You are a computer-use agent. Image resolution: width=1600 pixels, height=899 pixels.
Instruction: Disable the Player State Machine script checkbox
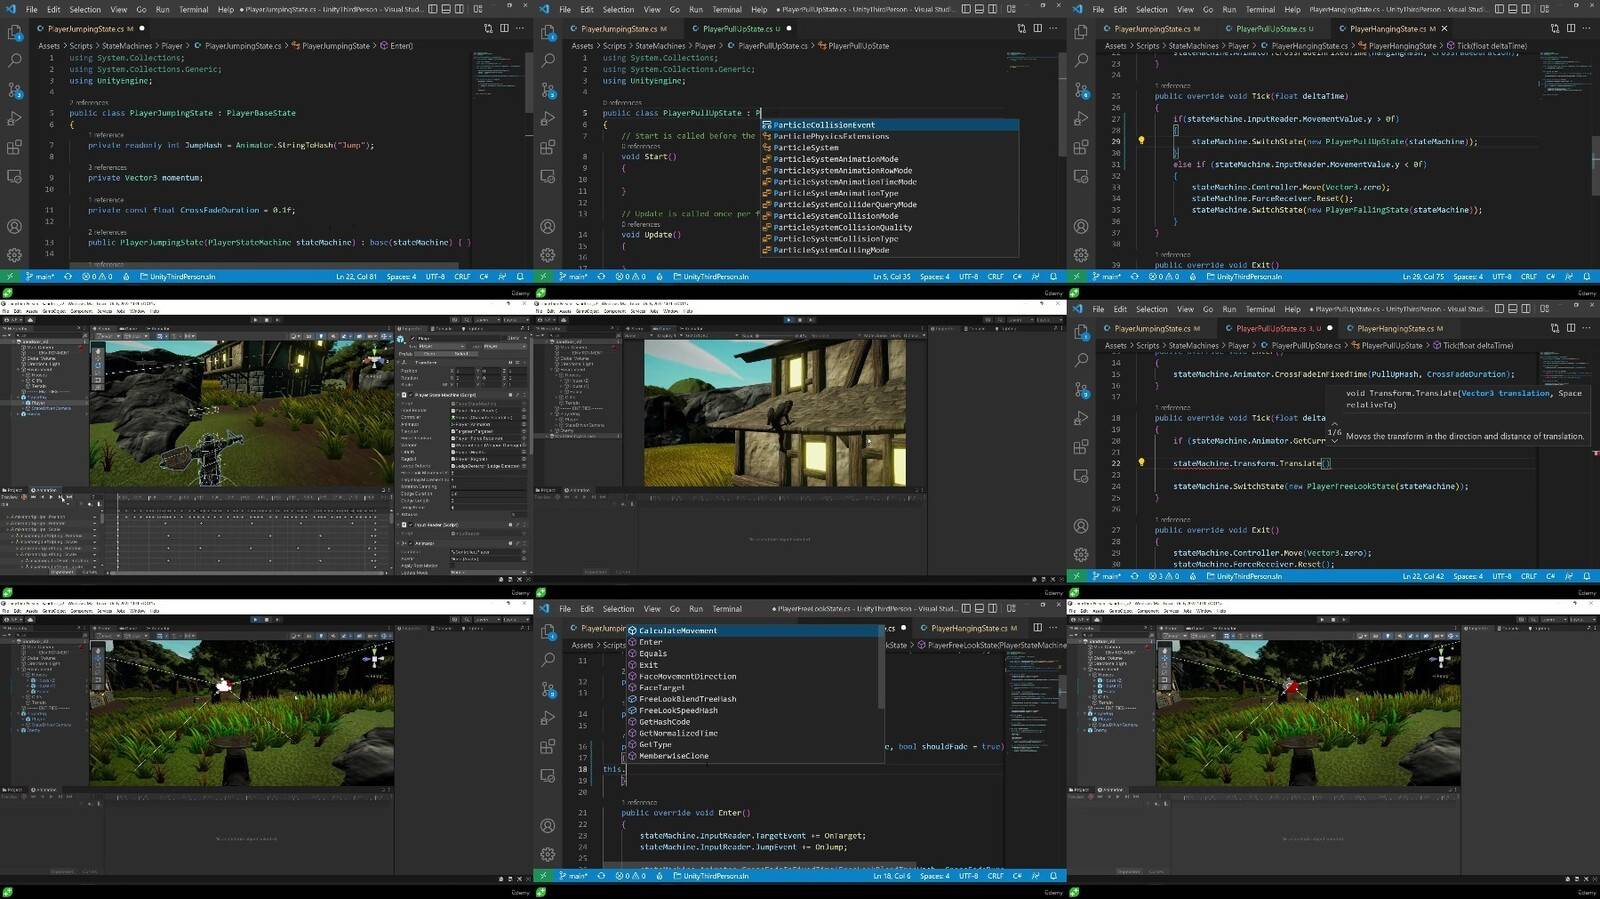412,395
